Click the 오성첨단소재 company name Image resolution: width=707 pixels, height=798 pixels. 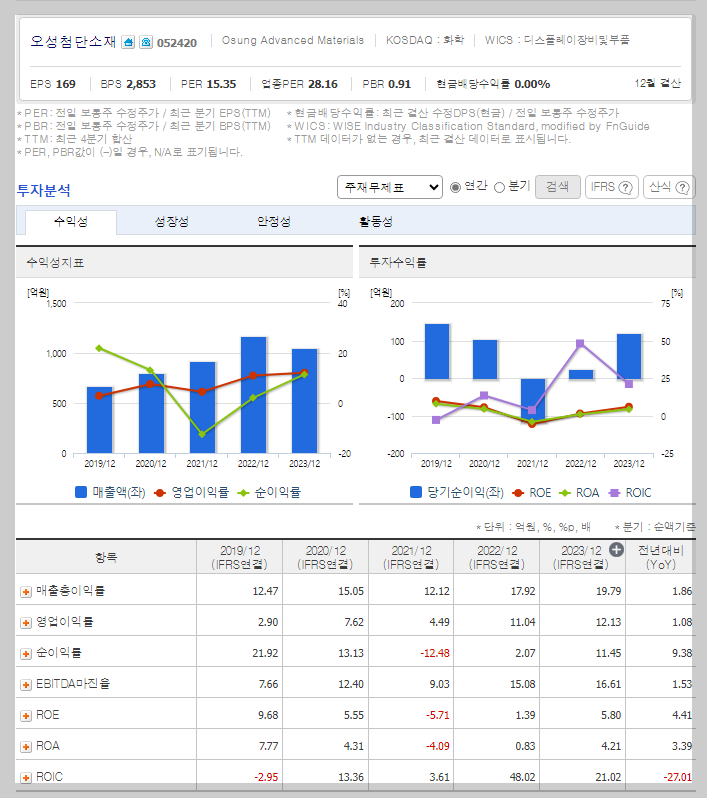73,41
